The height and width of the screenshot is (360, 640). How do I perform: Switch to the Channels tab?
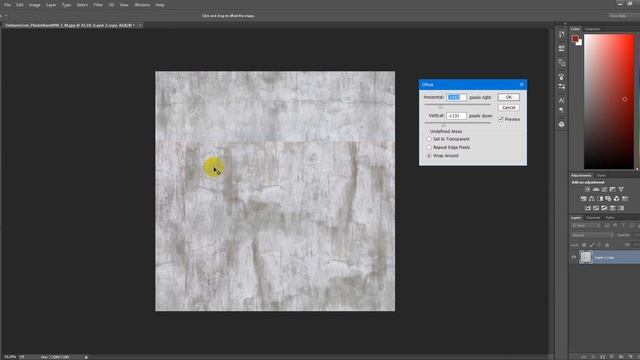point(593,218)
